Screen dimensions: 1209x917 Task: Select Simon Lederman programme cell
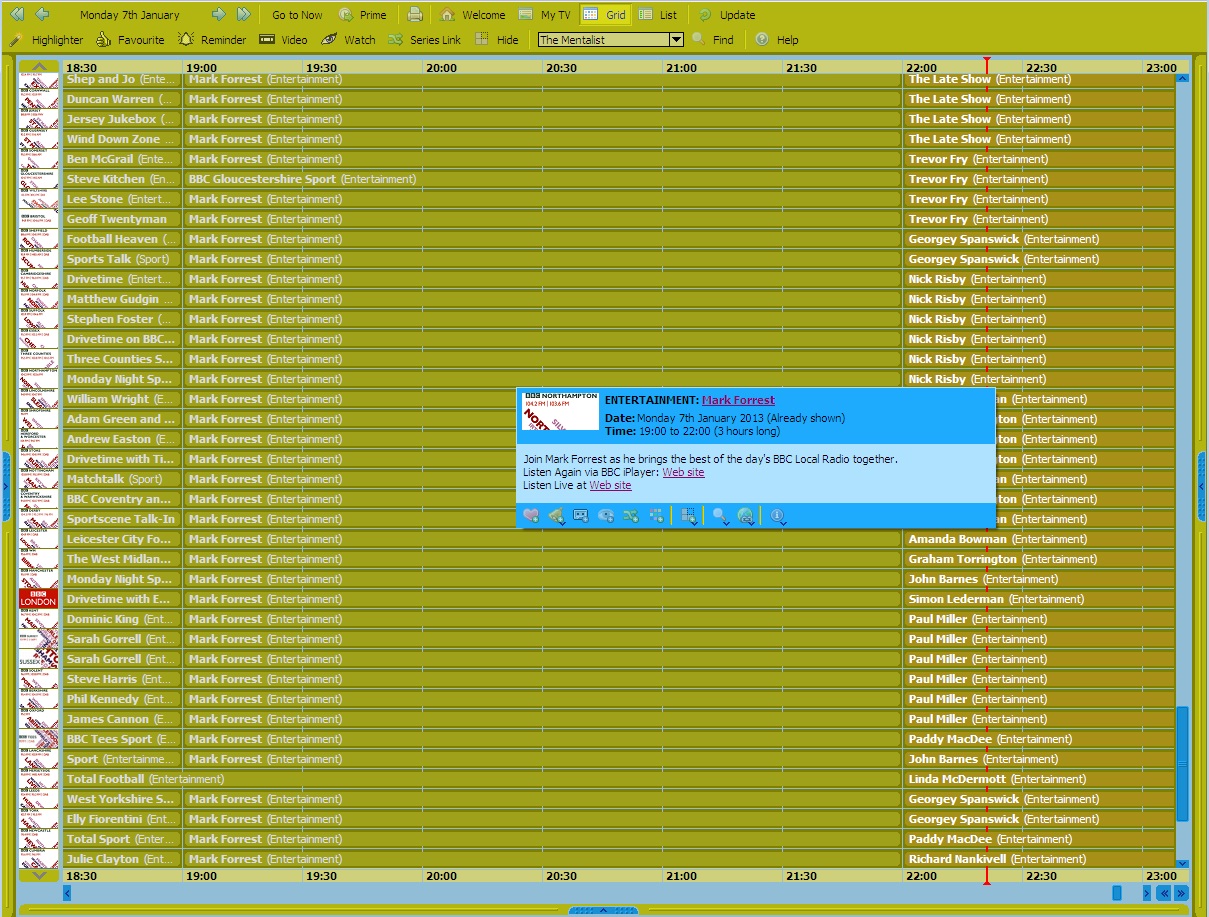point(1038,599)
